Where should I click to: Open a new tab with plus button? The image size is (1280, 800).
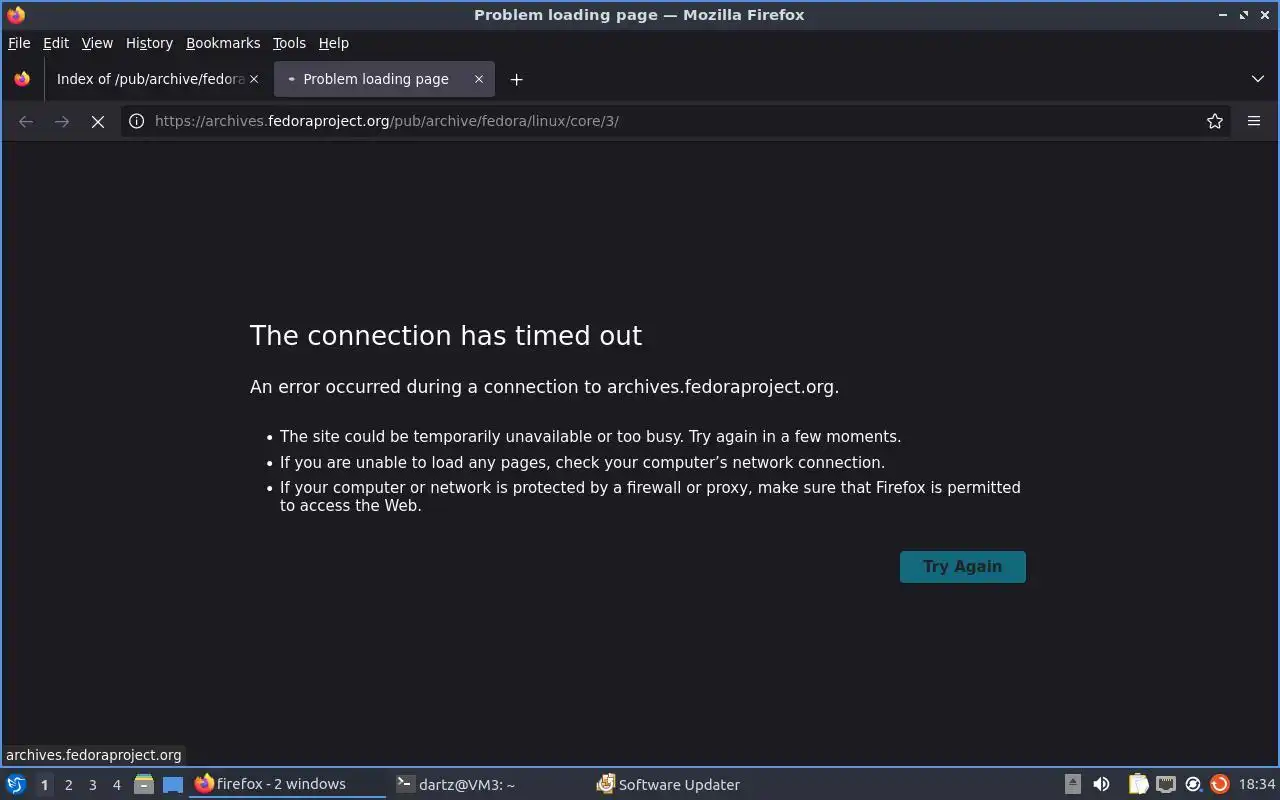tap(516, 79)
